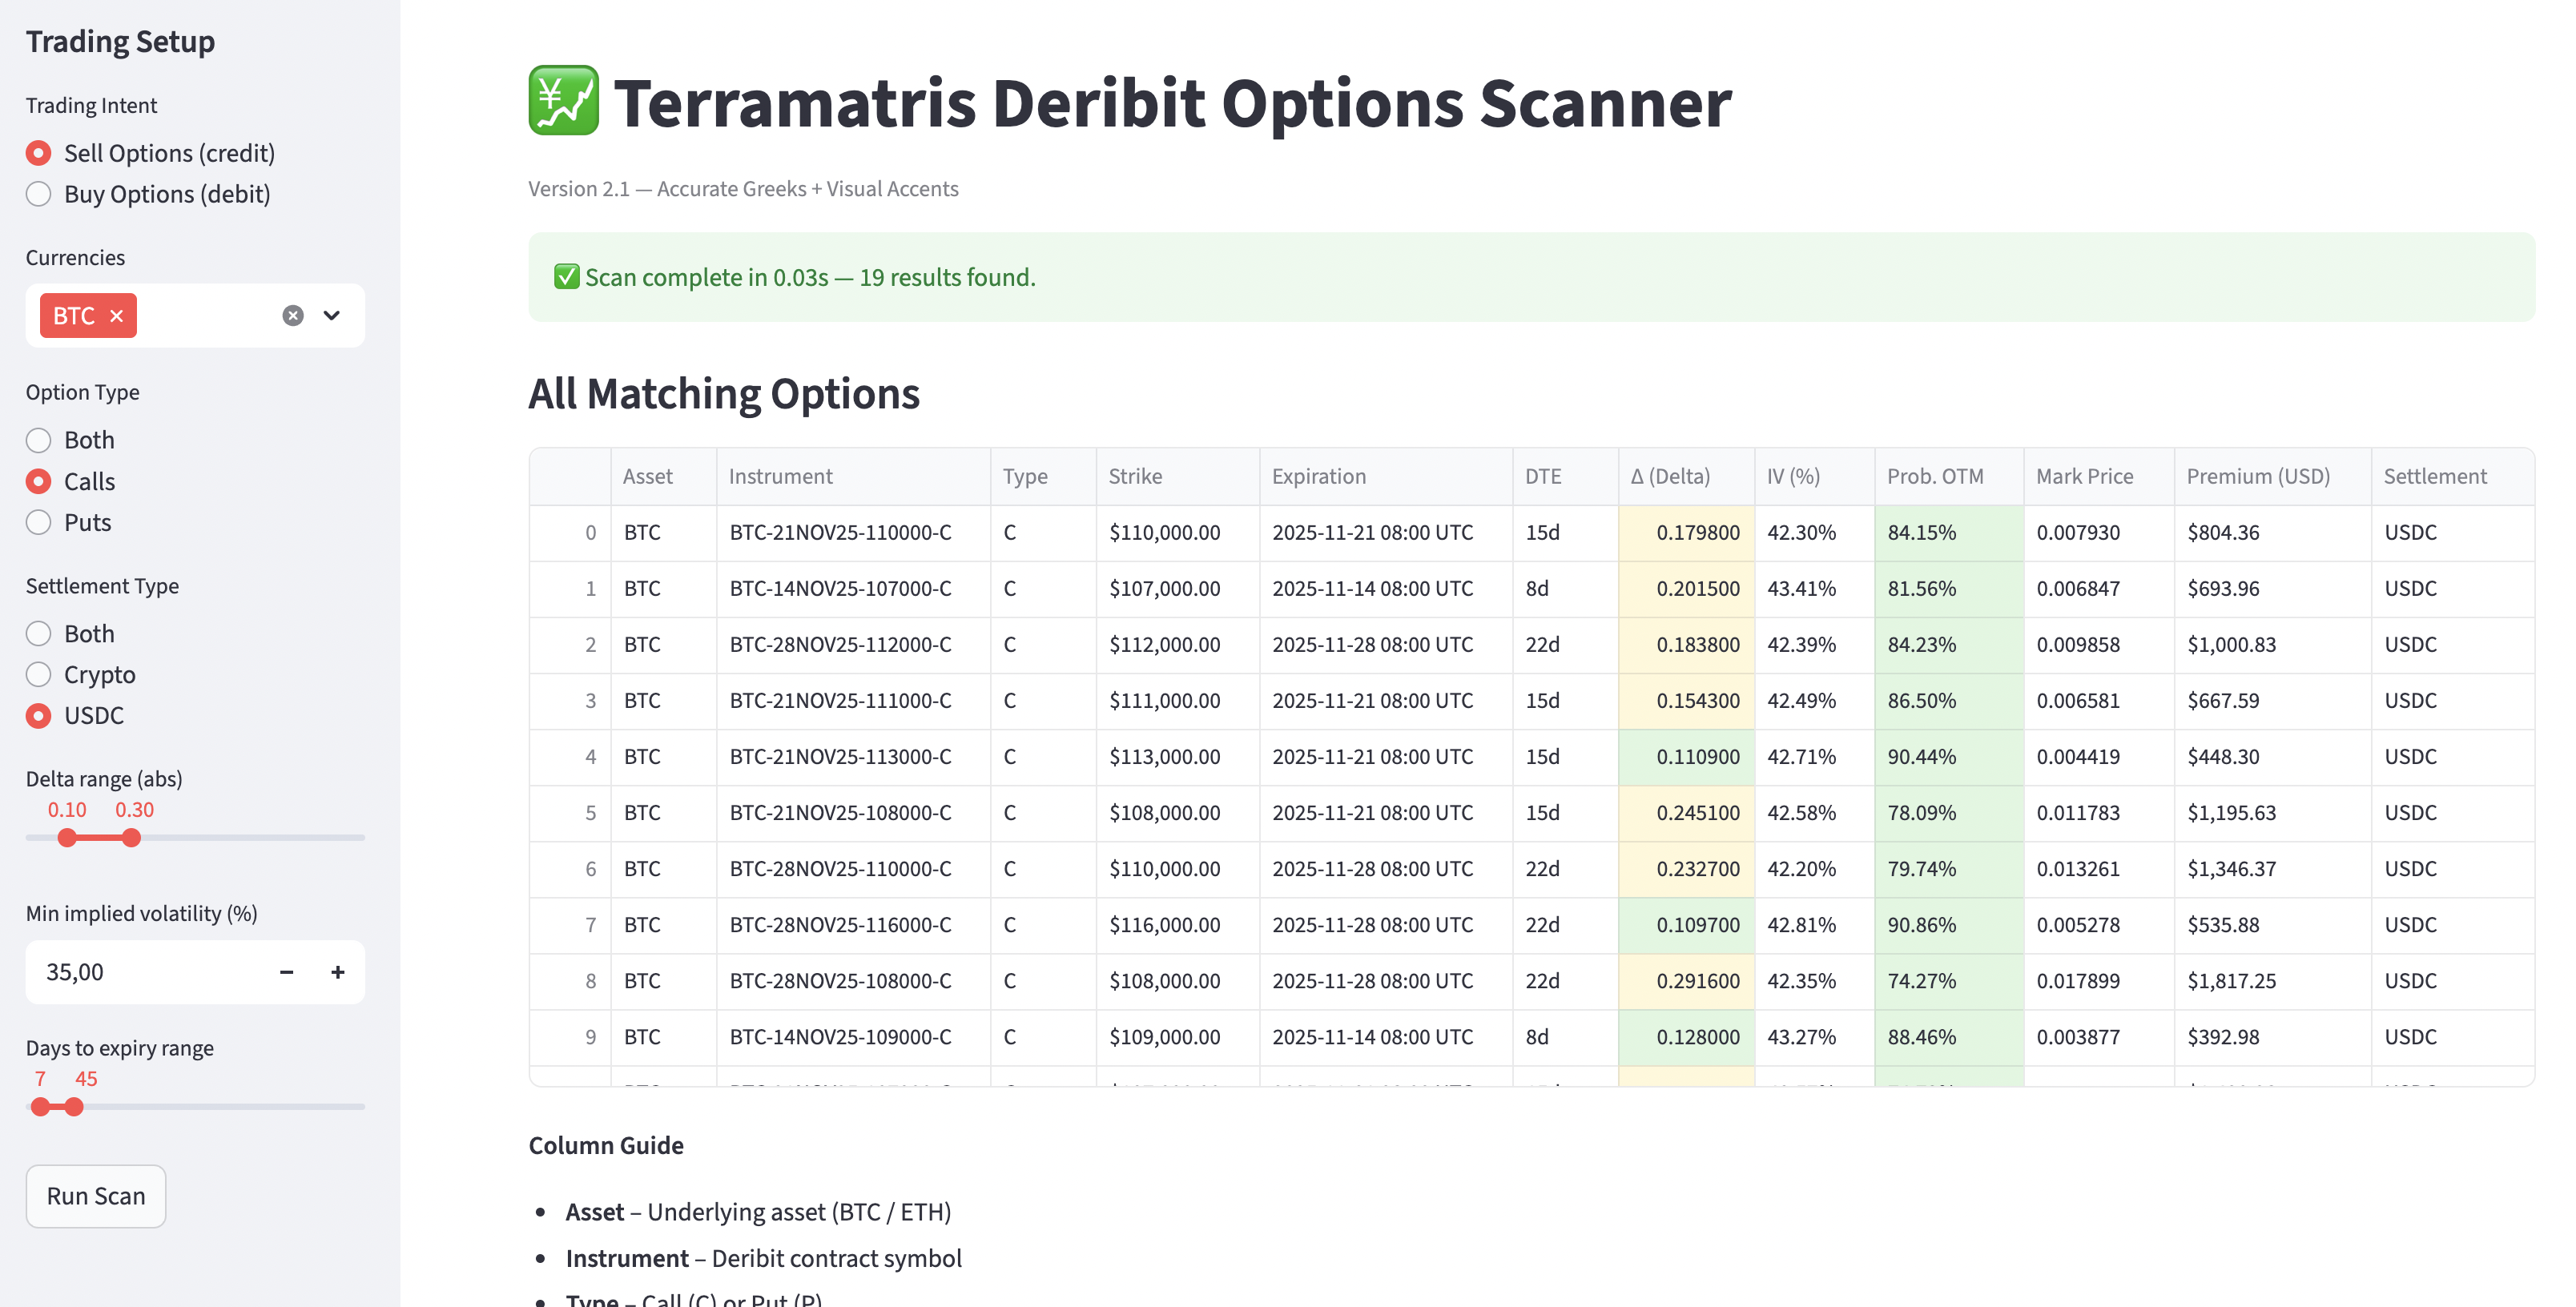Image resolution: width=2576 pixels, height=1307 pixels.
Task: Click the Δ (Delta) column header
Action: point(1669,477)
